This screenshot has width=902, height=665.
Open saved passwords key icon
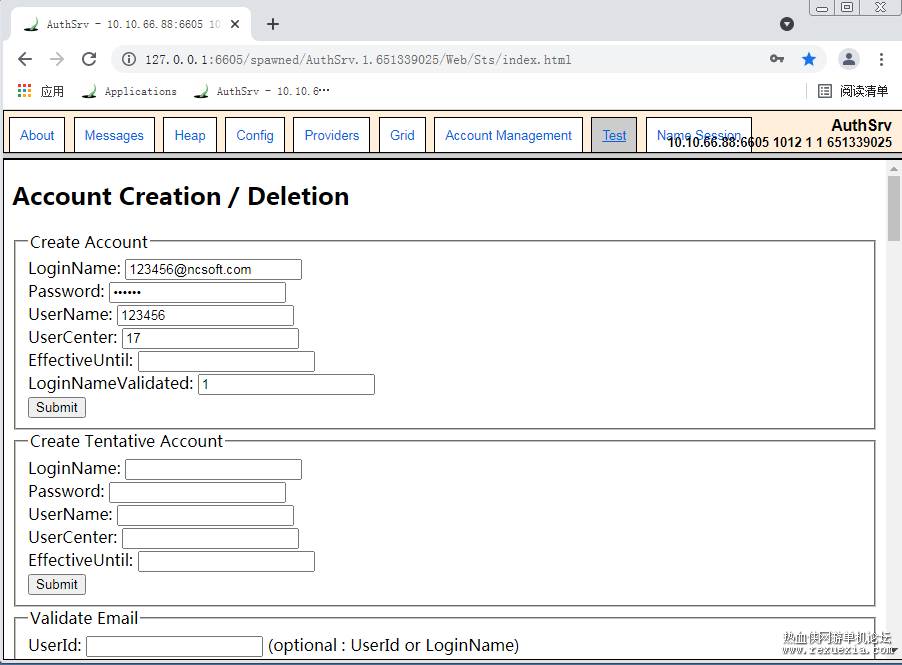pyautogui.click(x=777, y=59)
